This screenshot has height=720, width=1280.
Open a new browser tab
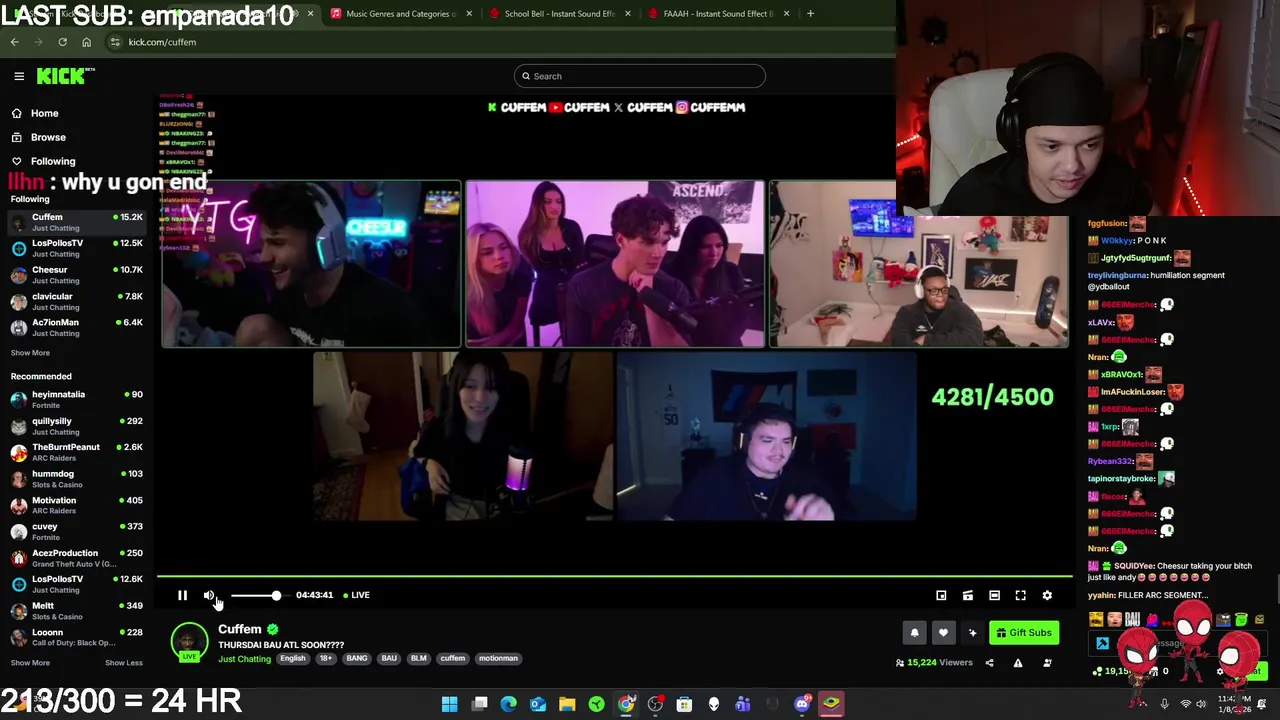810,14
